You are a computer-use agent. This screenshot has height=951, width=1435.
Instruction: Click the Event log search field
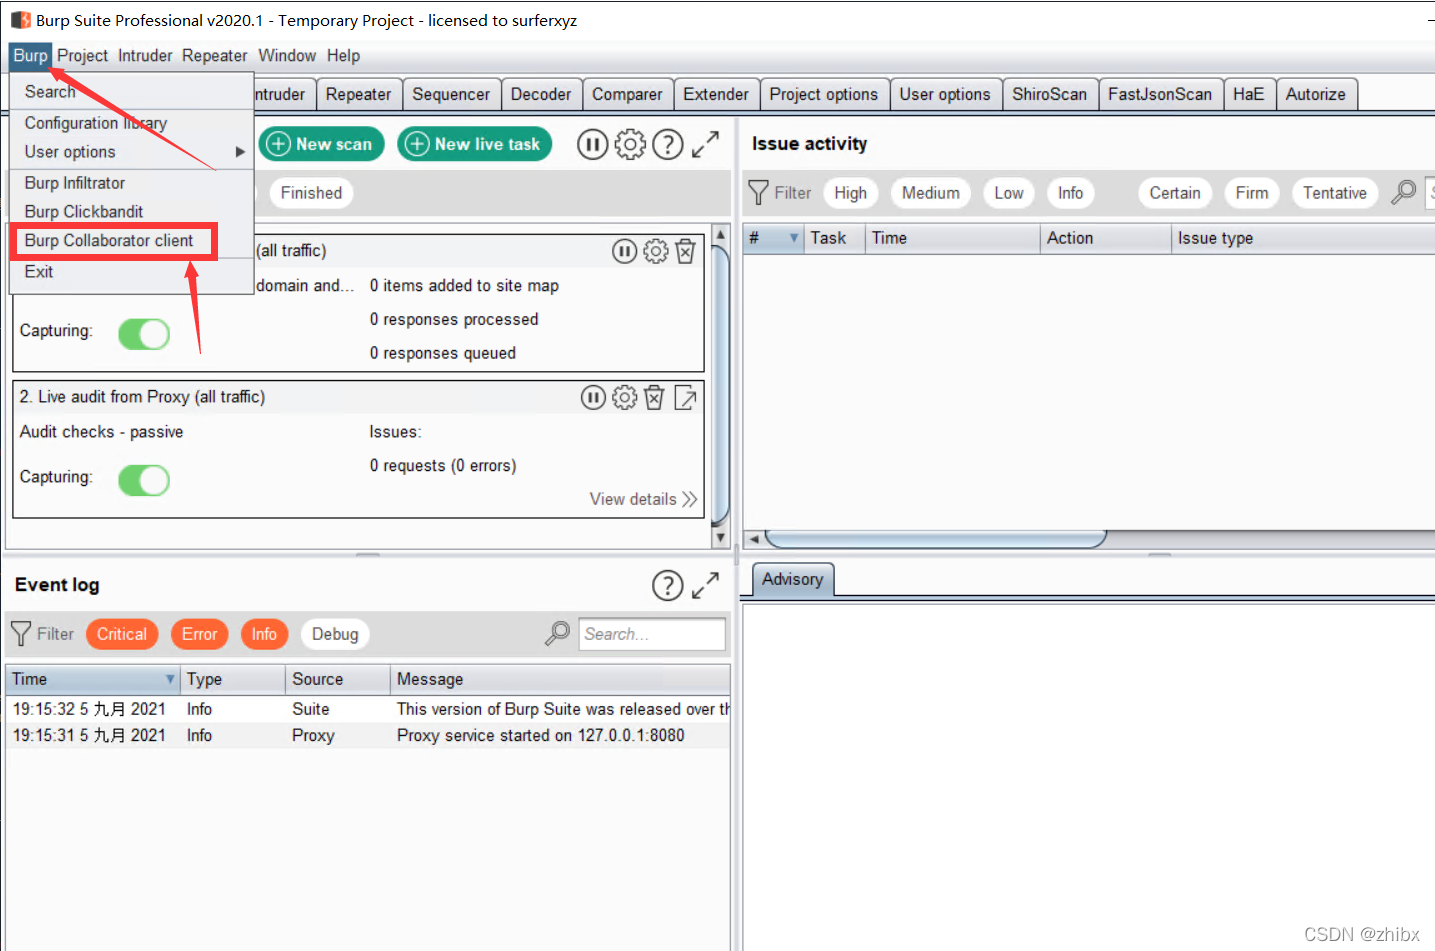[x=652, y=634]
